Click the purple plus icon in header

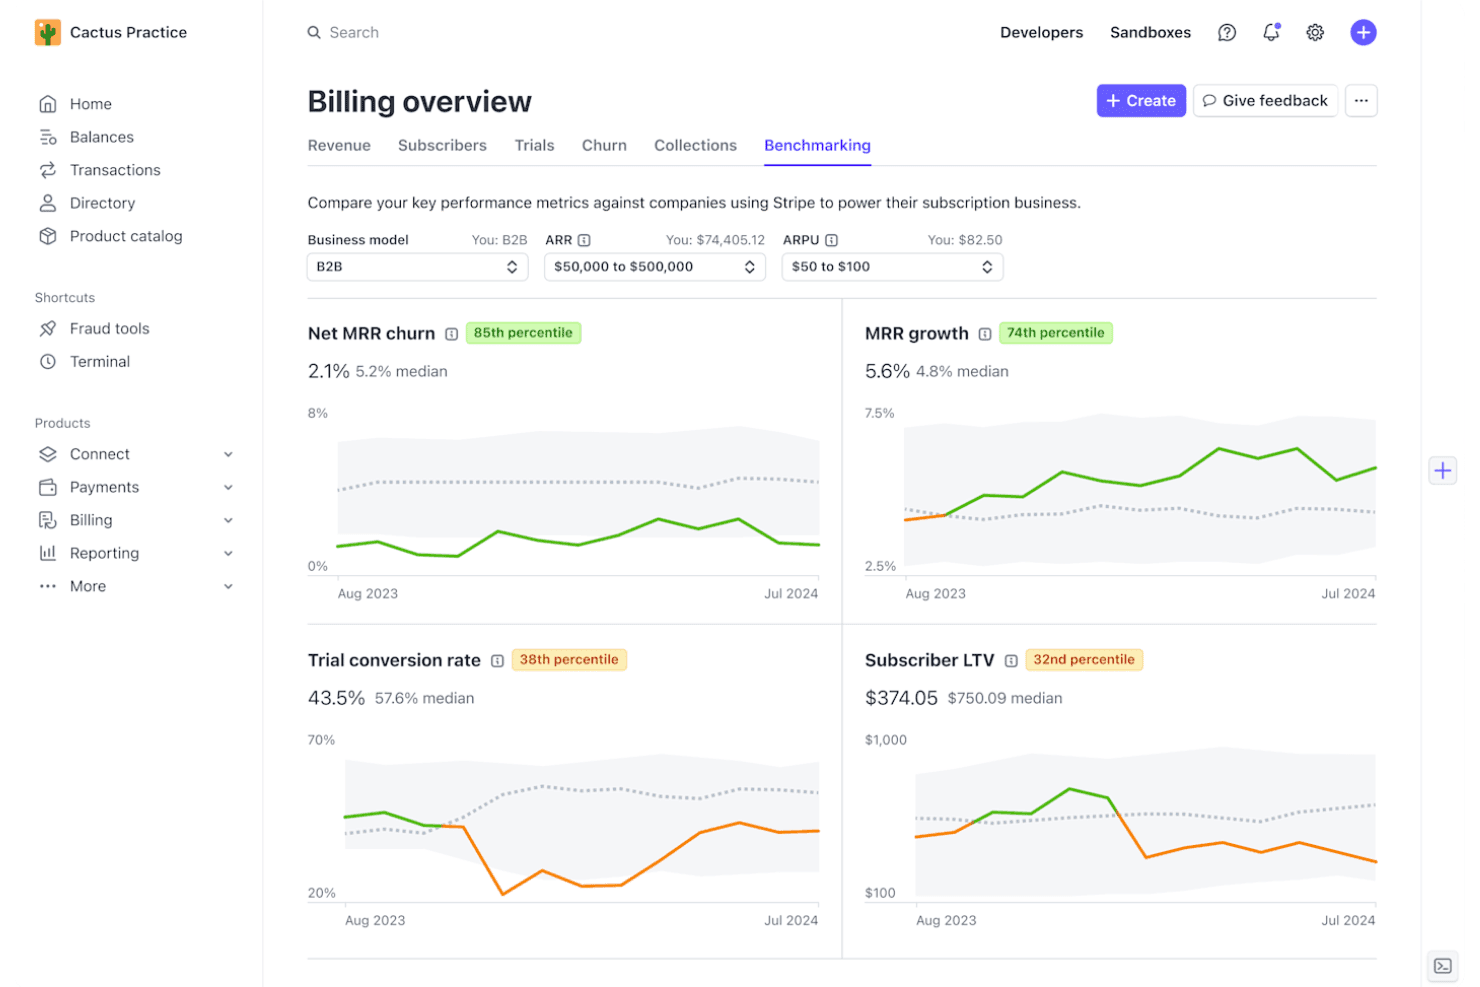tap(1363, 32)
